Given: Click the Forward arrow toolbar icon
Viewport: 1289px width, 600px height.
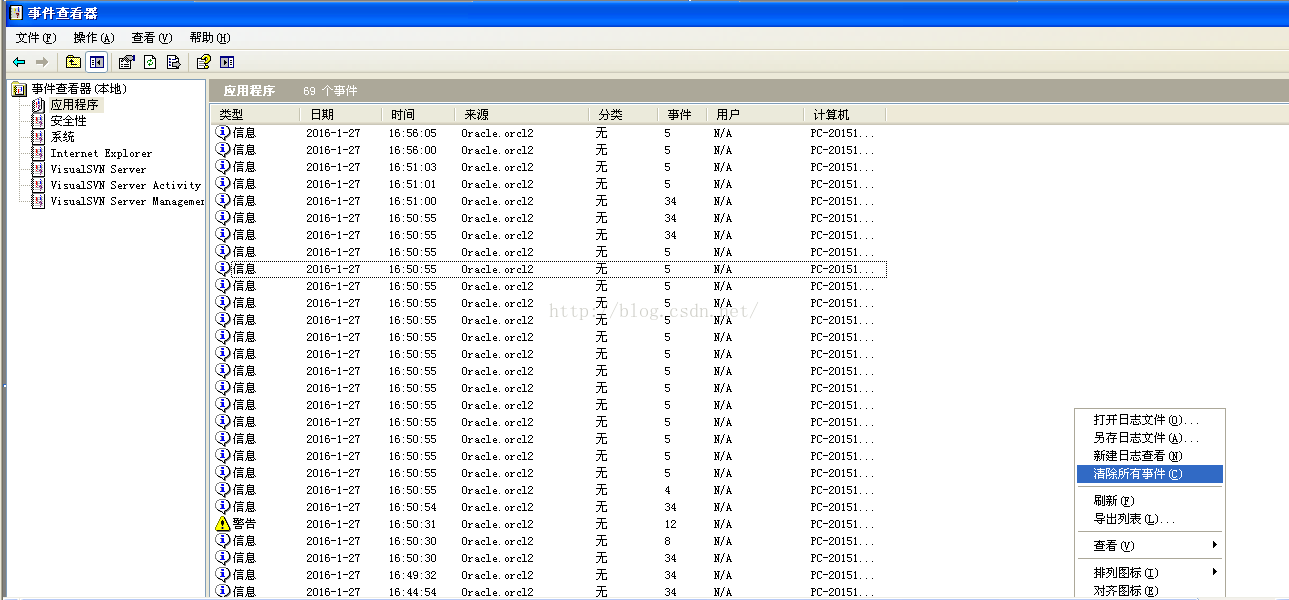Looking at the screenshot, I should pos(41,62).
